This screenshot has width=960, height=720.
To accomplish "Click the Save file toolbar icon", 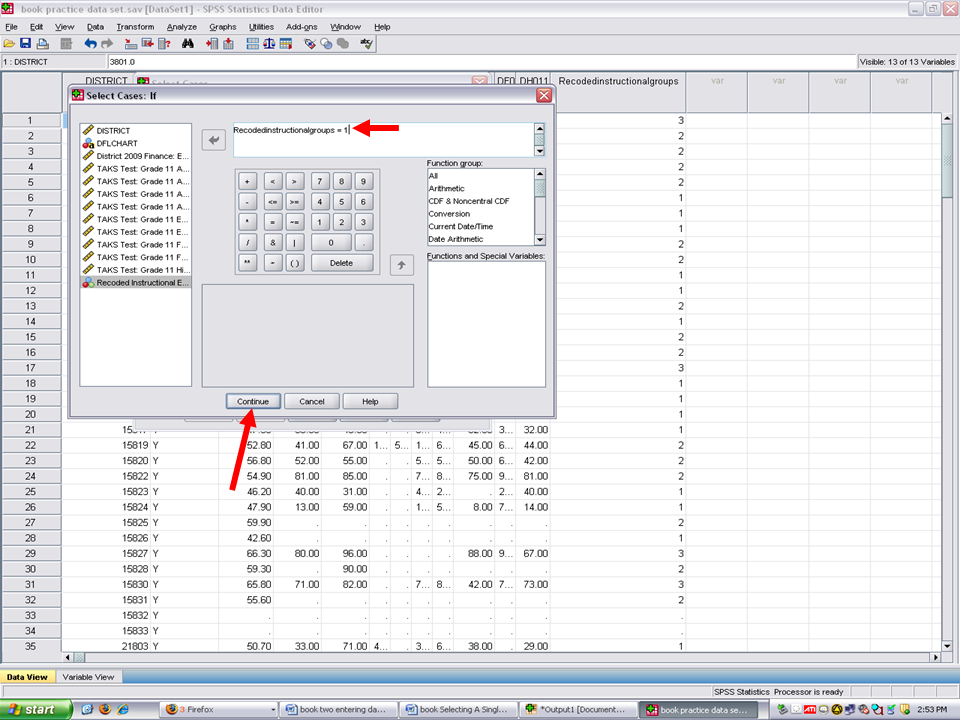I will (x=26, y=44).
